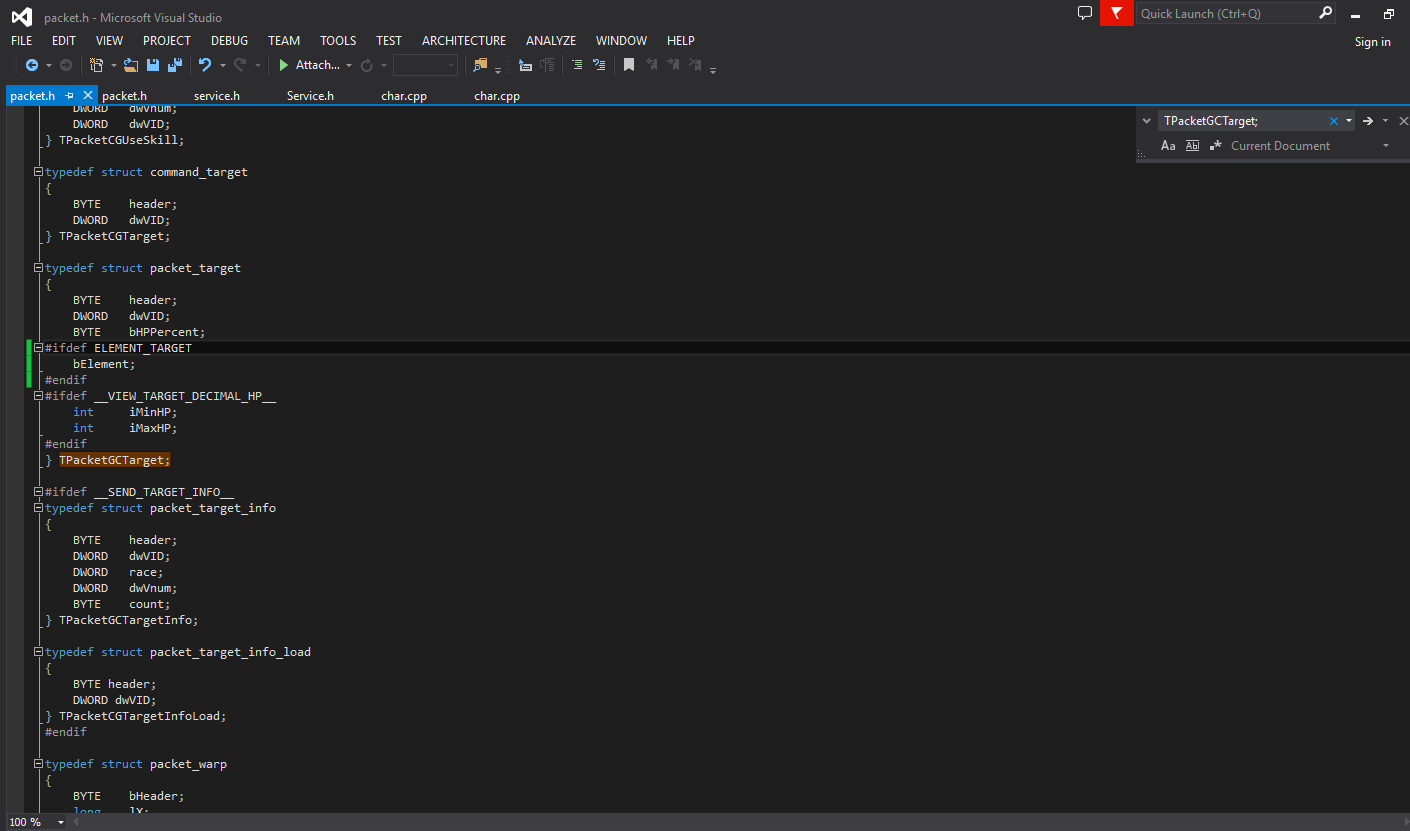Switch to the lowercase service.h tab
Image resolution: width=1410 pixels, height=831 pixels.
217,96
